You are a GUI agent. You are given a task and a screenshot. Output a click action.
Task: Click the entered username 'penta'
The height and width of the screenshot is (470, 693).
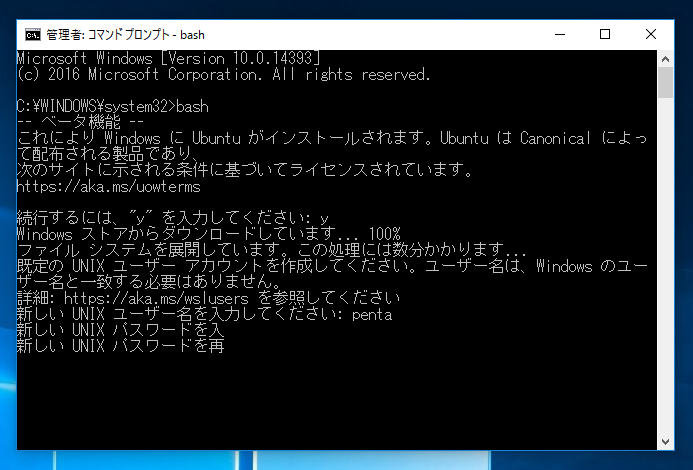tap(372, 315)
